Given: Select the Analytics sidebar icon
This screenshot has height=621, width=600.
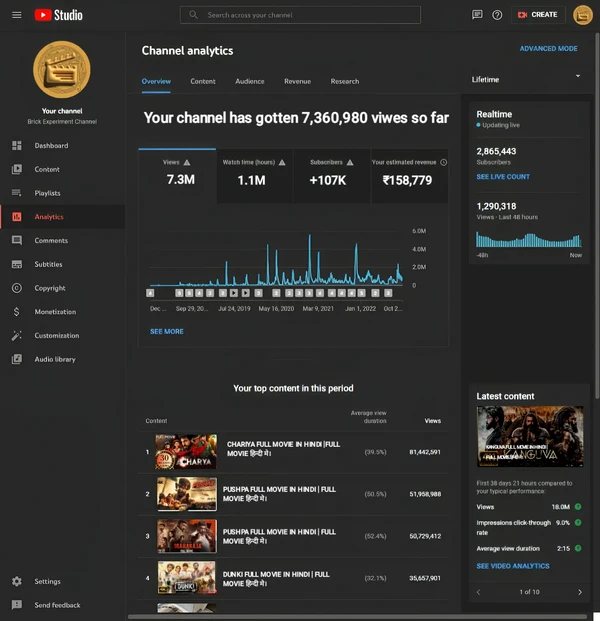Looking at the screenshot, I should pos(17,217).
